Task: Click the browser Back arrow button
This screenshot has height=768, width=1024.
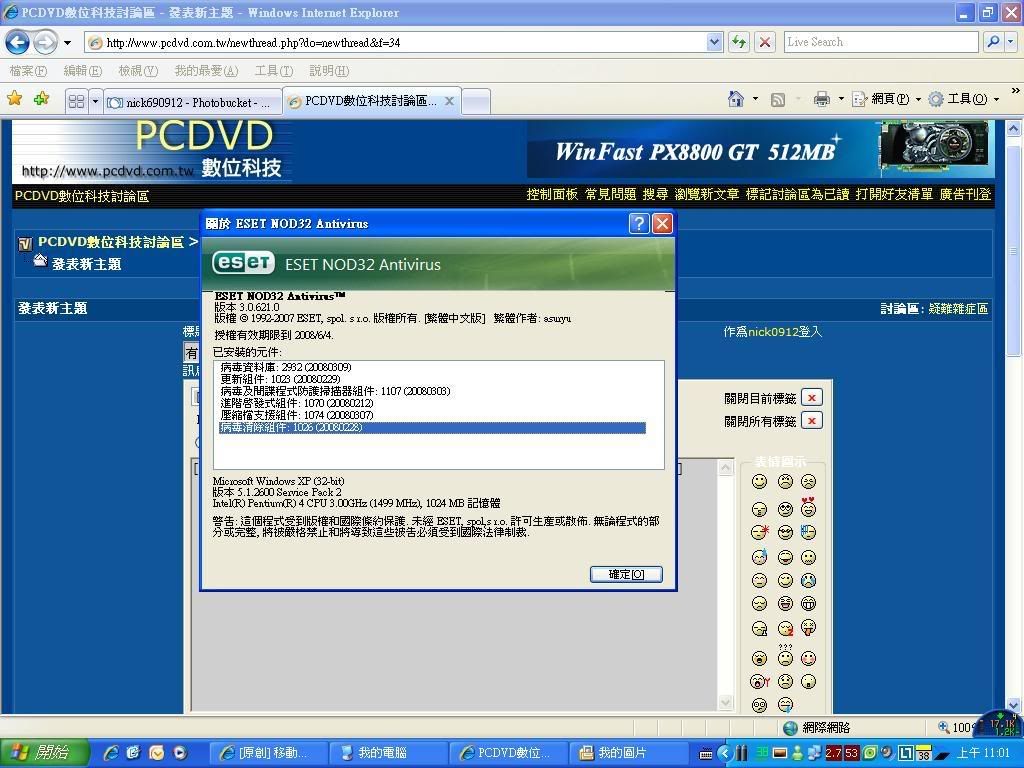Action: 17,42
